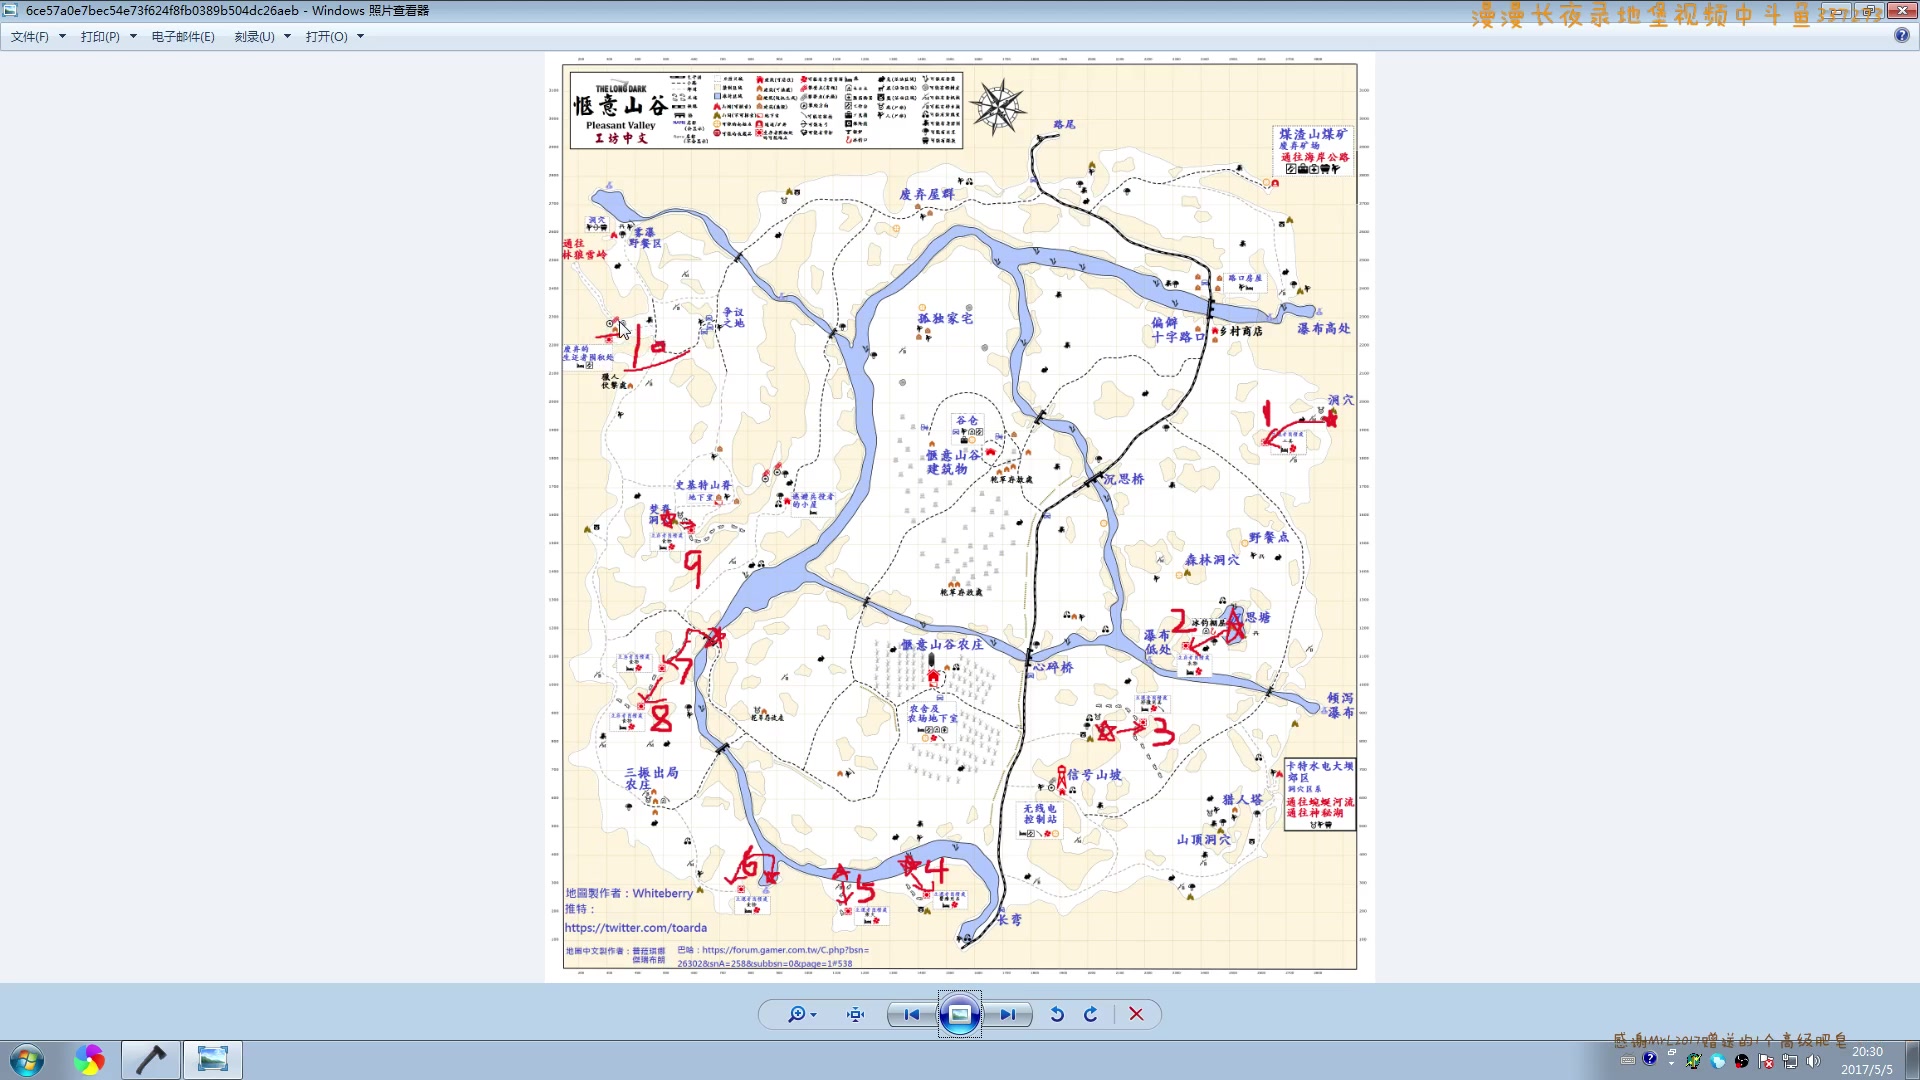Rotate the image clockwise
Viewport: 1920px width, 1080px height.
(x=1091, y=1014)
